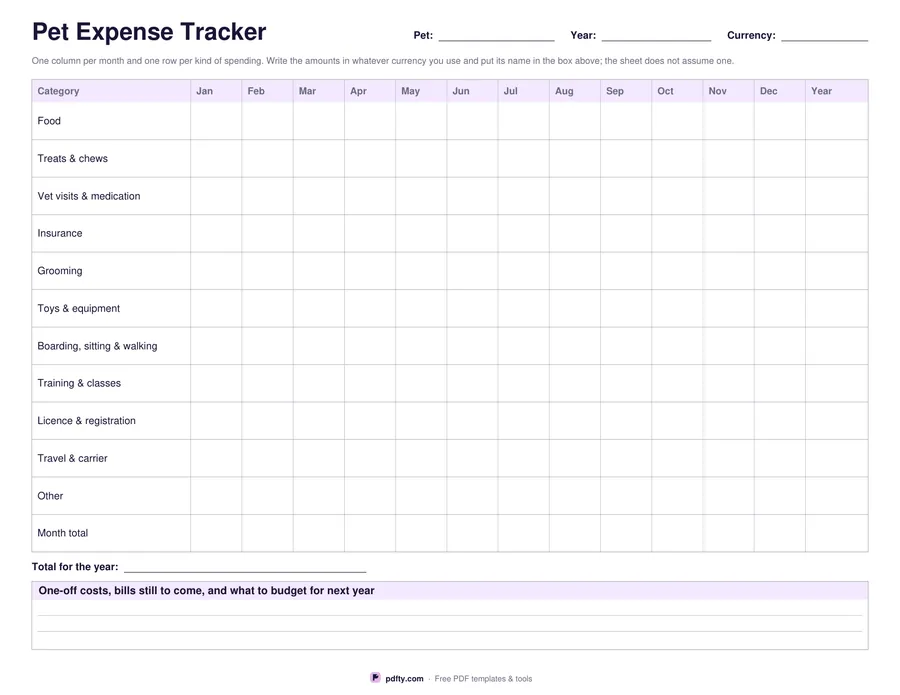Click the Total for the year line
This screenshot has height=695, width=900.
pyautogui.click(x=245, y=566)
